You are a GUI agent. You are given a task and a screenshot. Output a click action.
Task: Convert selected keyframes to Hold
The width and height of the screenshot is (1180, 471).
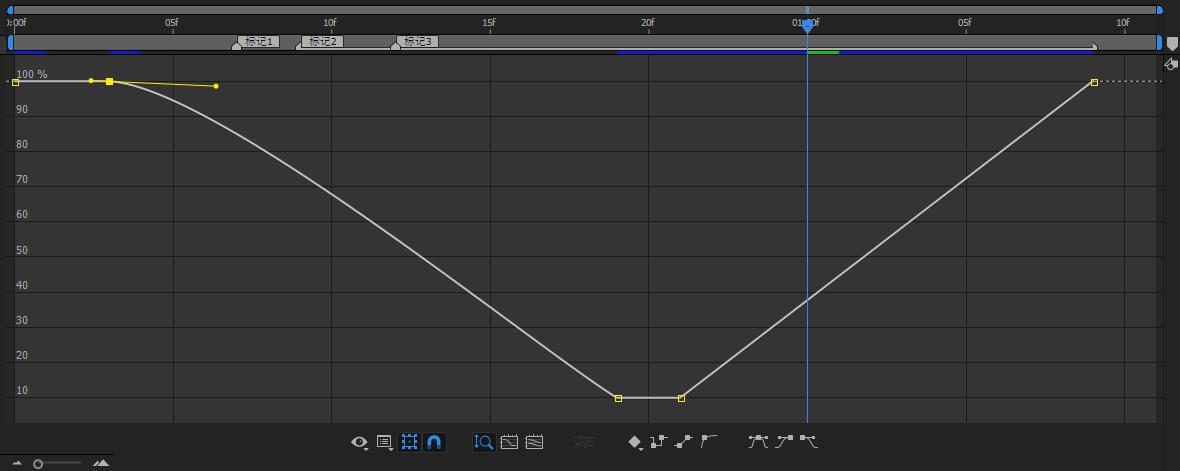tap(658, 442)
